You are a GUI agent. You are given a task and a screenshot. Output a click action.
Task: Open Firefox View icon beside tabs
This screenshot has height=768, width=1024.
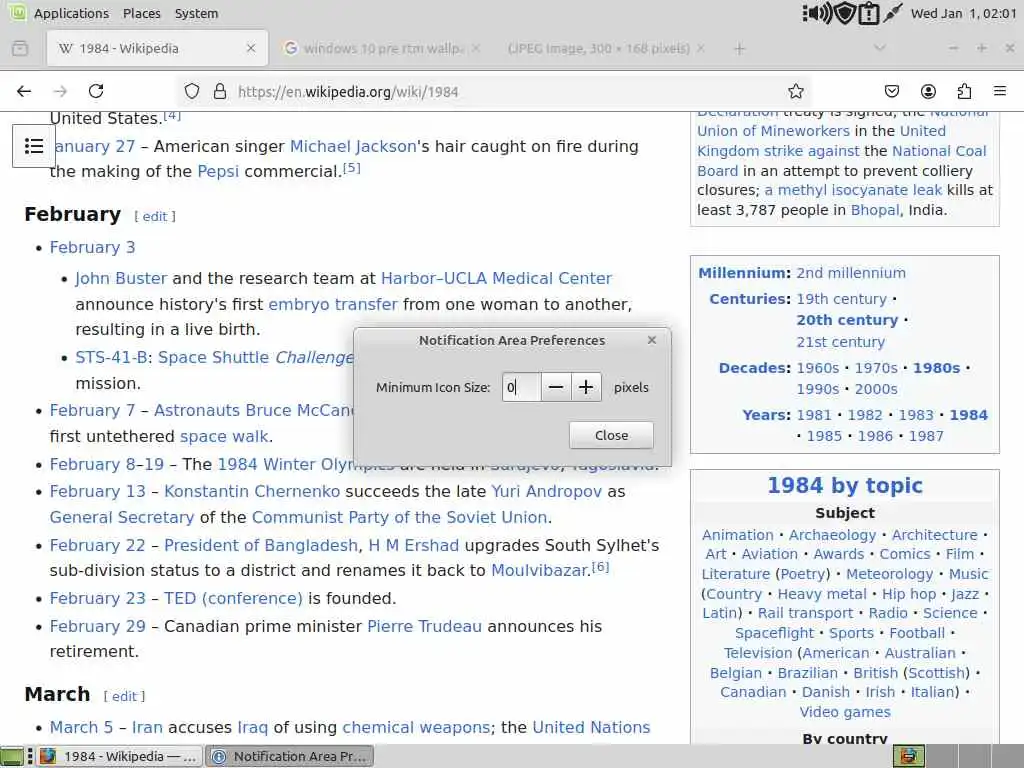[20, 48]
